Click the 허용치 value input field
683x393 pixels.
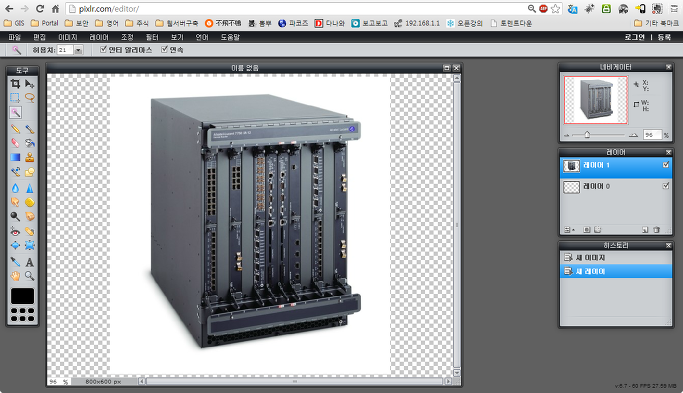(65, 50)
